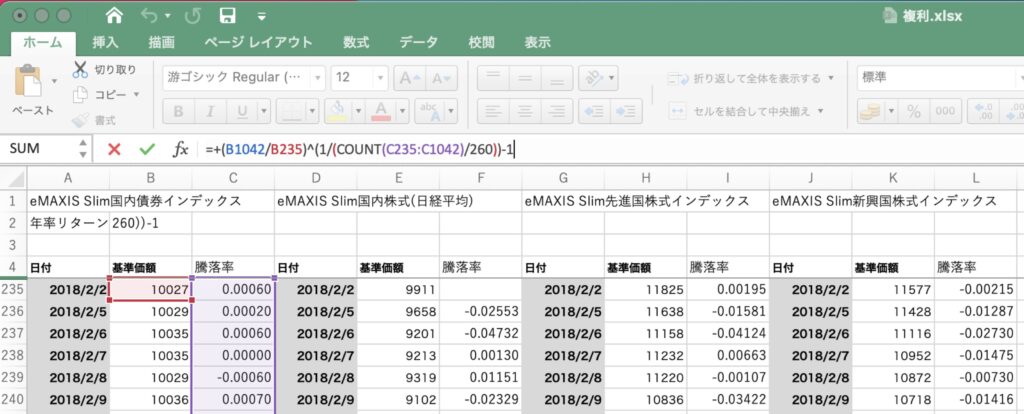
Task: Confirm formula with green checkmark
Action: click(x=147, y=150)
